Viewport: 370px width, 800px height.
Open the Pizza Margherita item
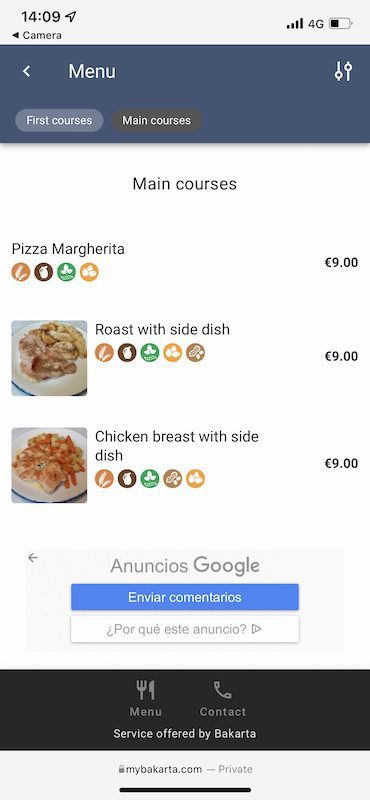(x=185, y=262)
